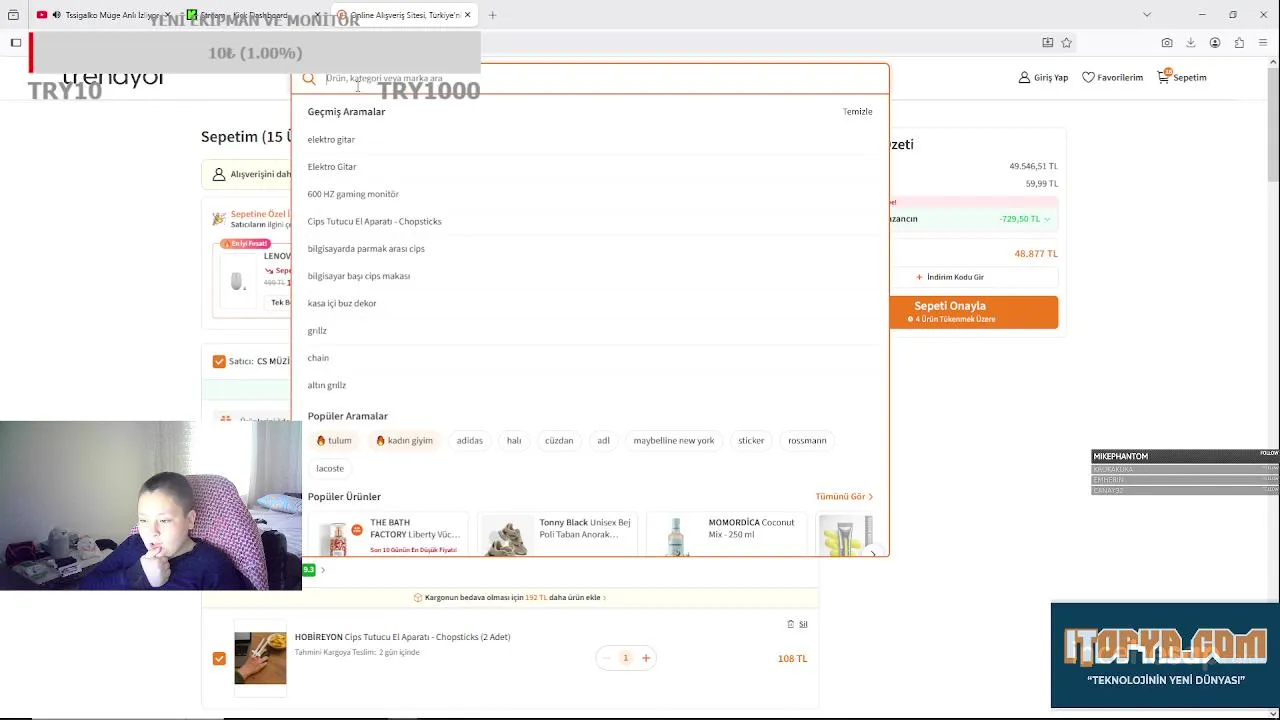1280x720 pixels.
Task: Click the browser screenshot camera icon
Action: click(x=1167, y=43)
